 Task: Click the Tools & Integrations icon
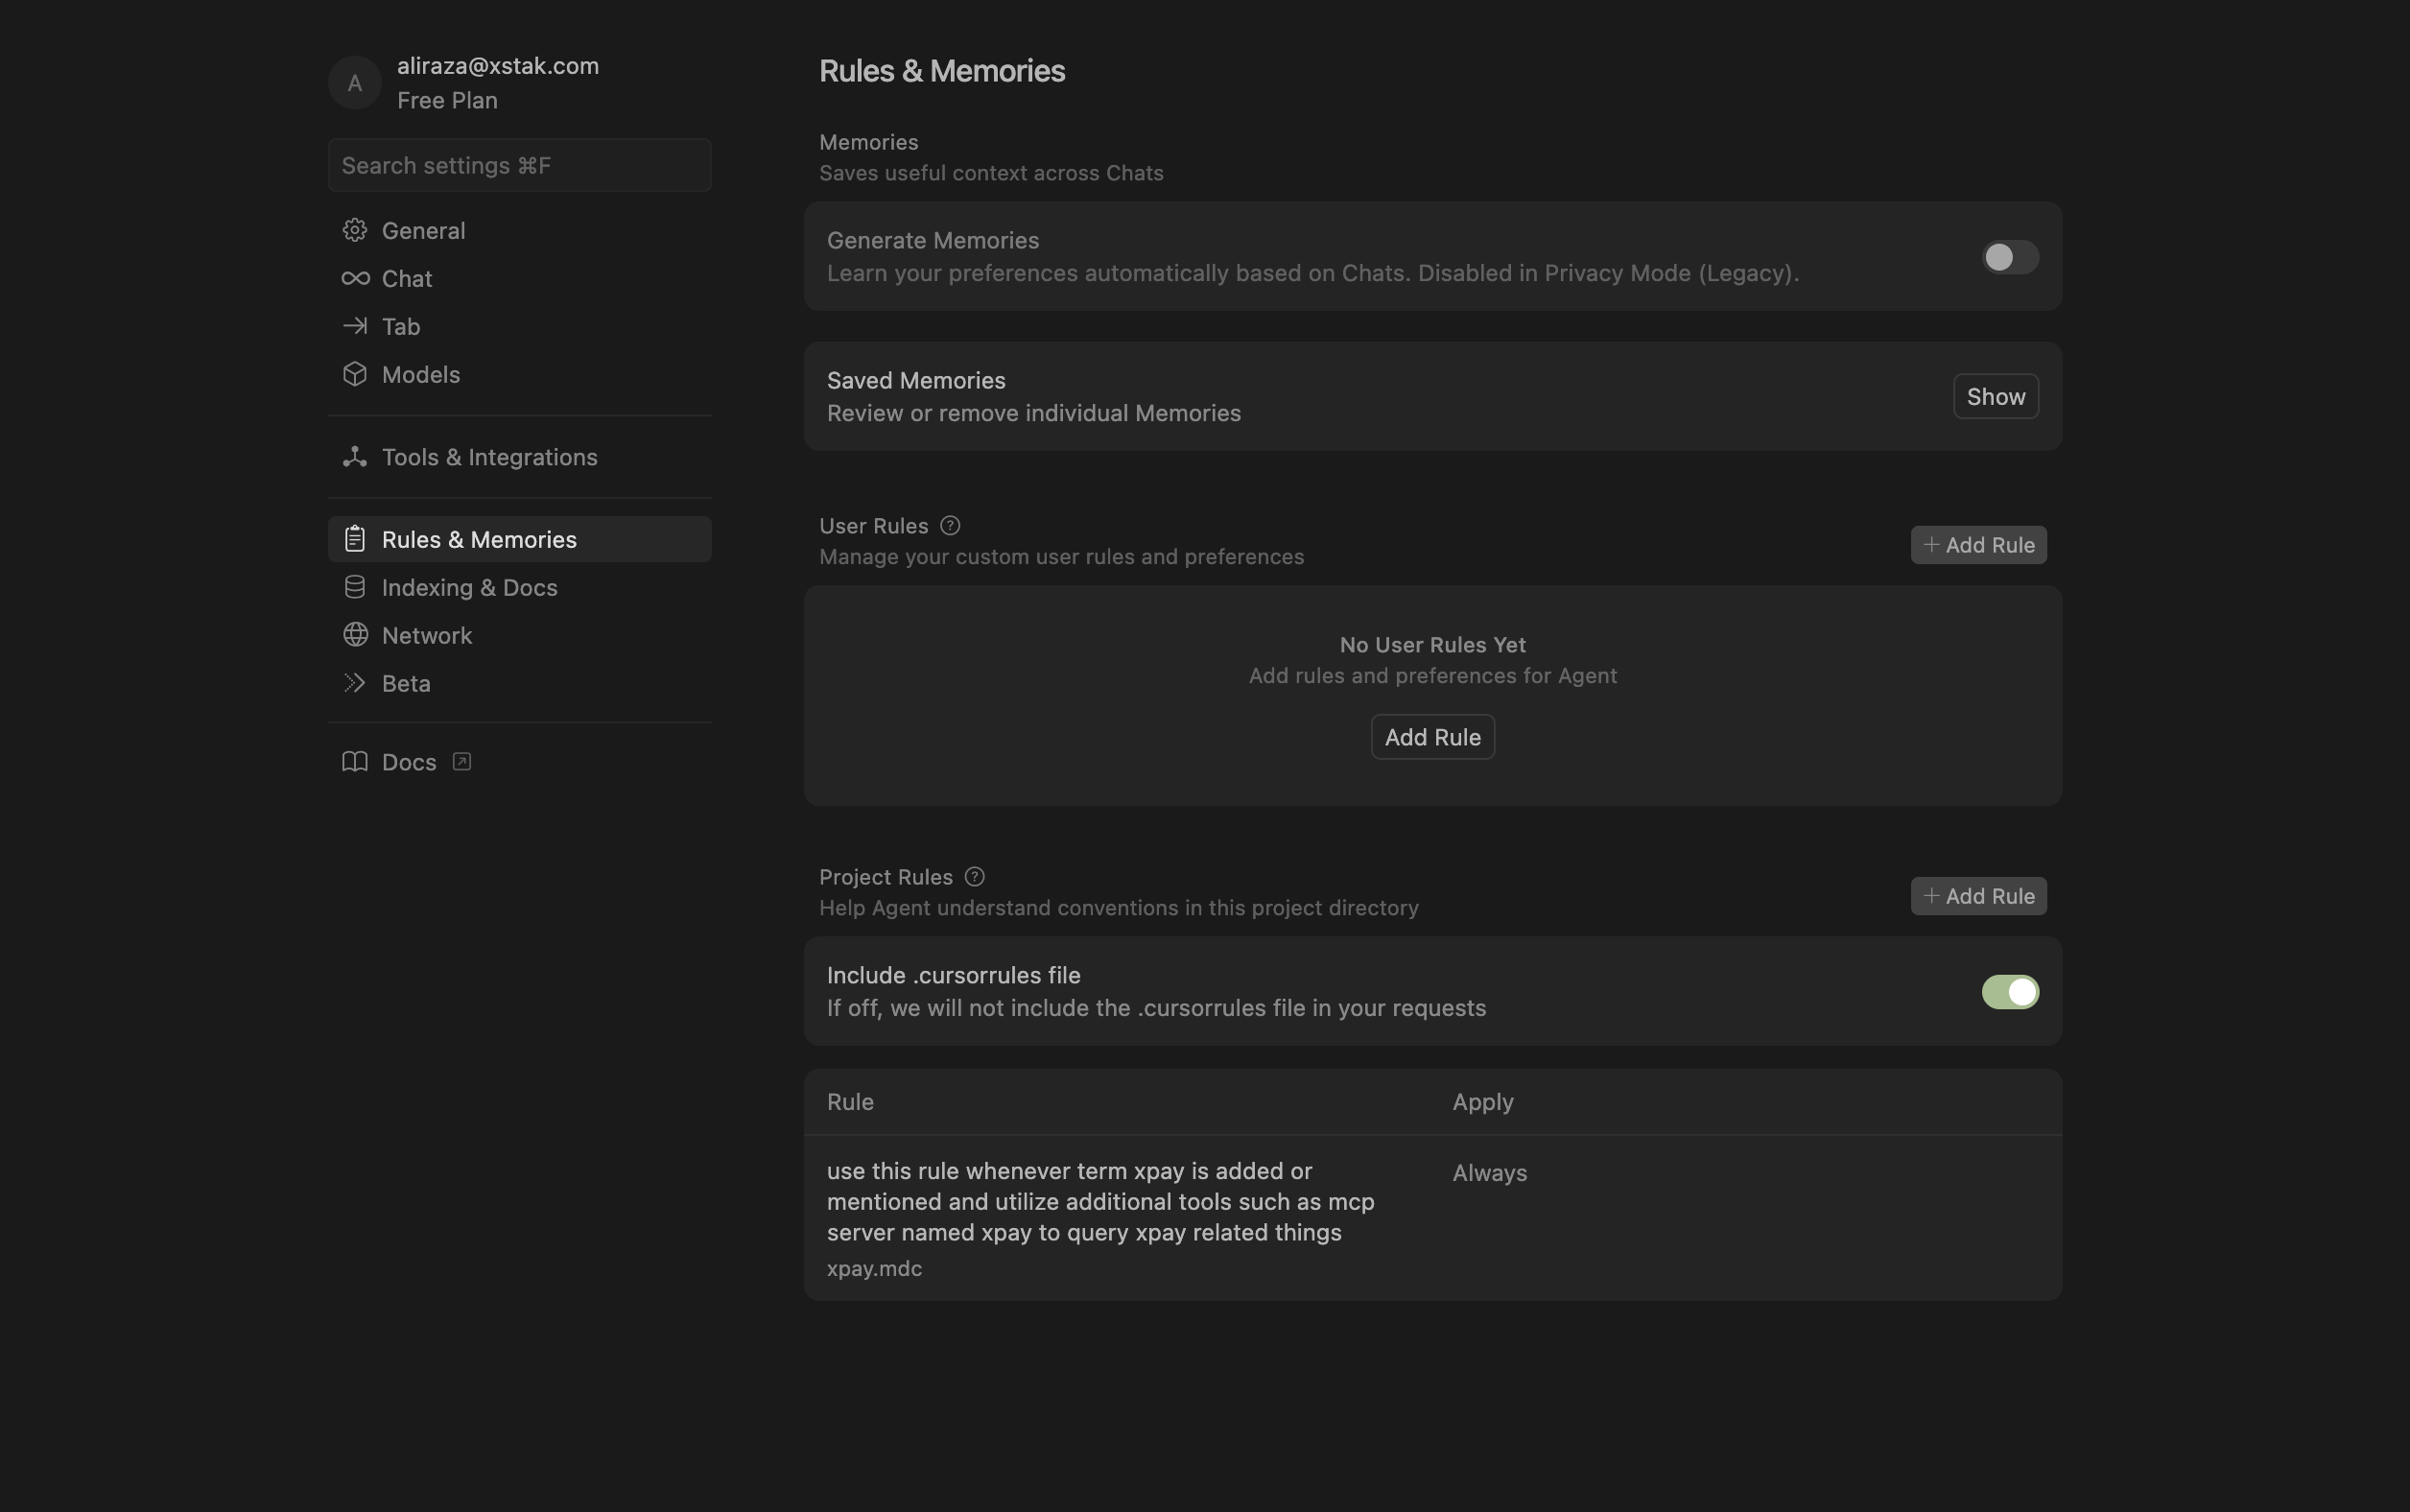click(355, 457)
